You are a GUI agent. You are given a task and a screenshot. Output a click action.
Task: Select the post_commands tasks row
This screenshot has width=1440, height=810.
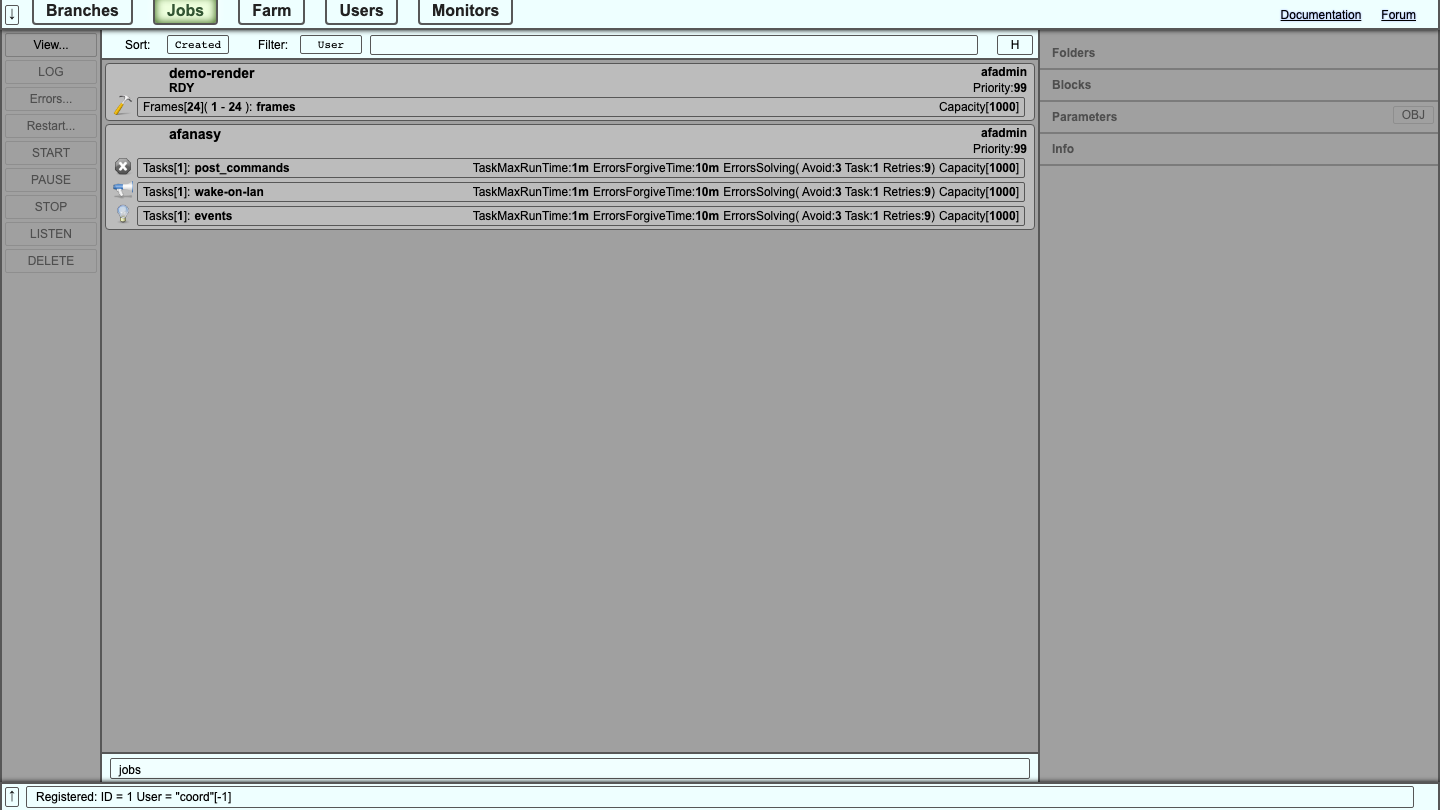point(581,168)
